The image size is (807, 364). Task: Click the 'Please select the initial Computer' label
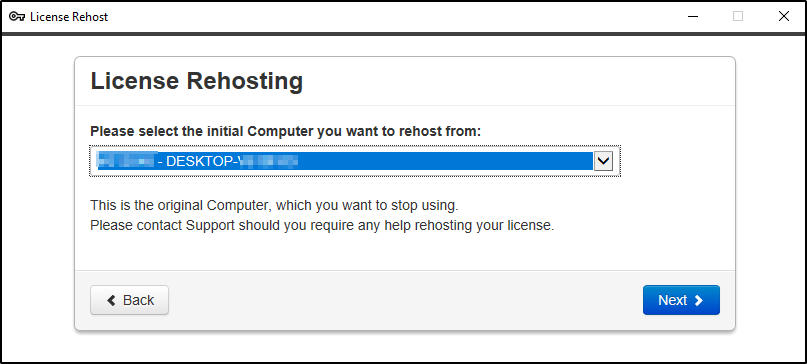(286, 131)
